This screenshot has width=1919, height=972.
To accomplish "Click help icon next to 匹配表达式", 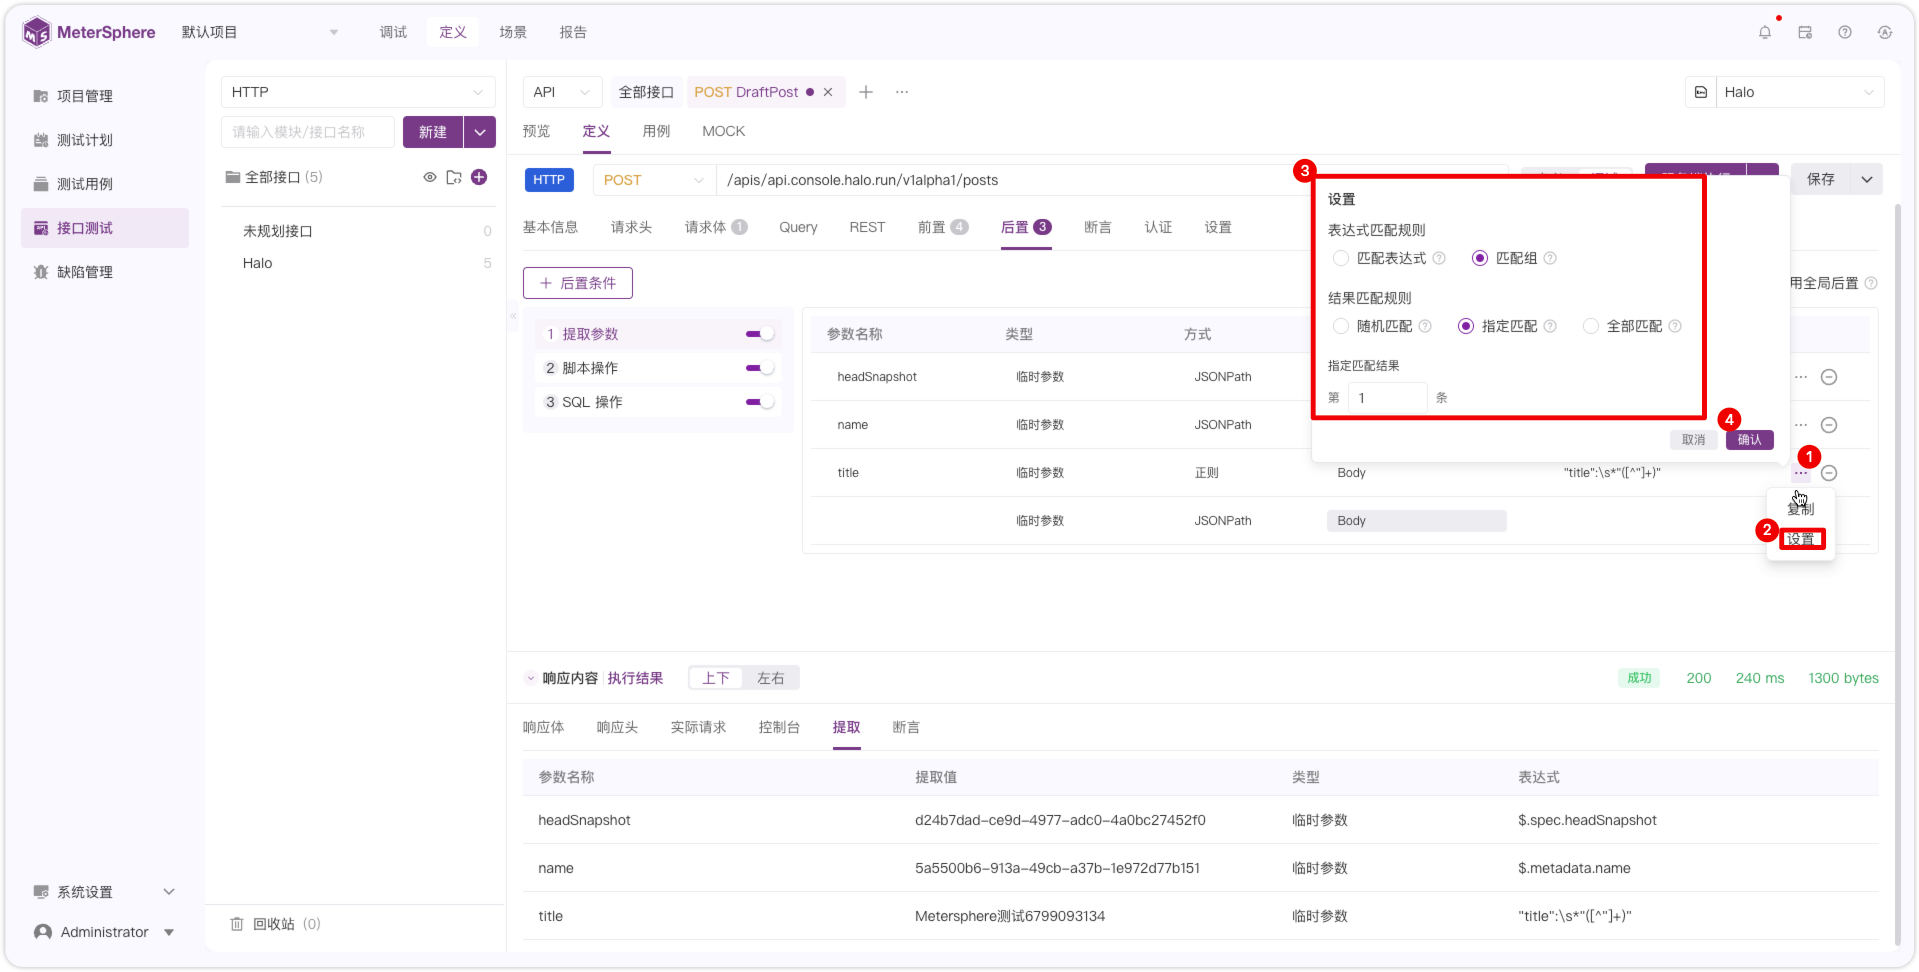I will pos(1439,258).
